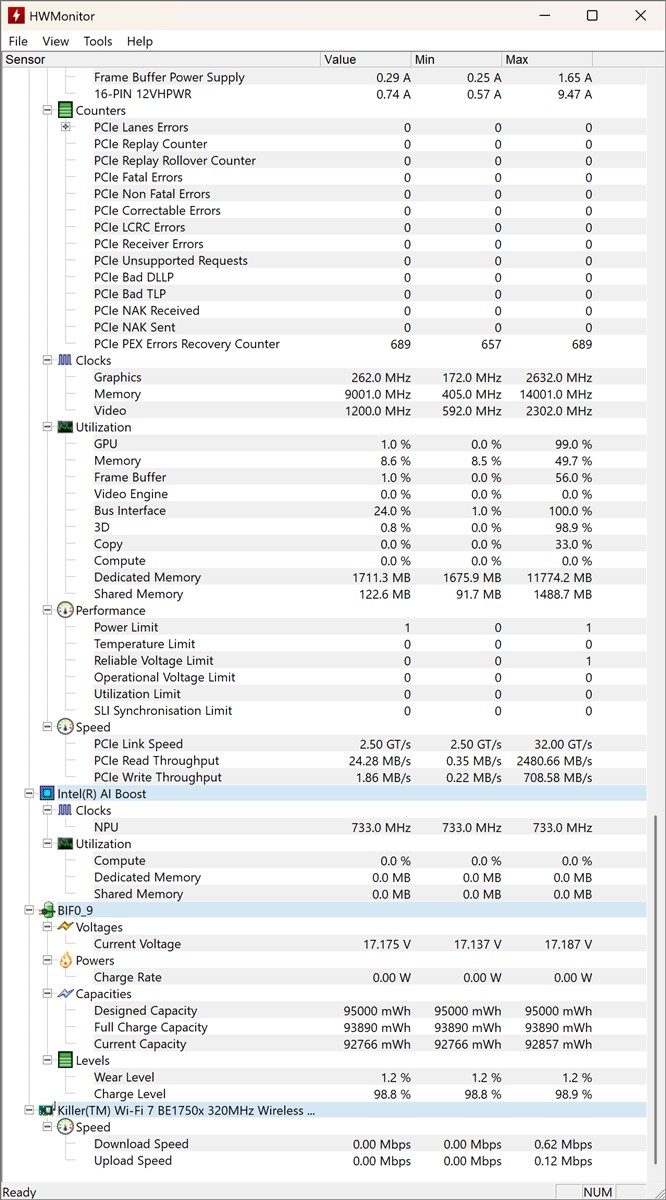Open the Tools menu
Viewport: 666px width, 1200px height.
[98, 41]
